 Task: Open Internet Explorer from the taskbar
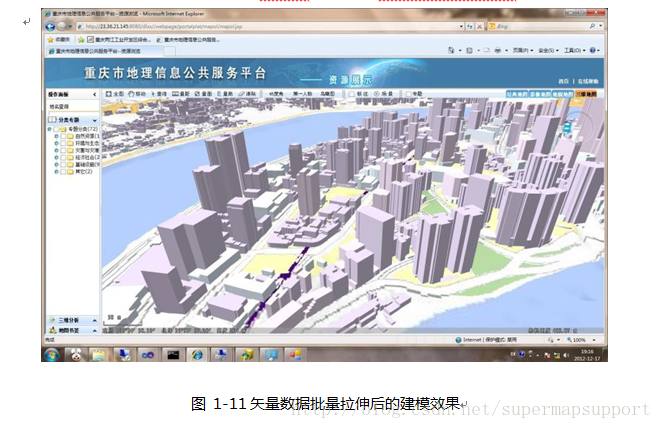(198, 354)
